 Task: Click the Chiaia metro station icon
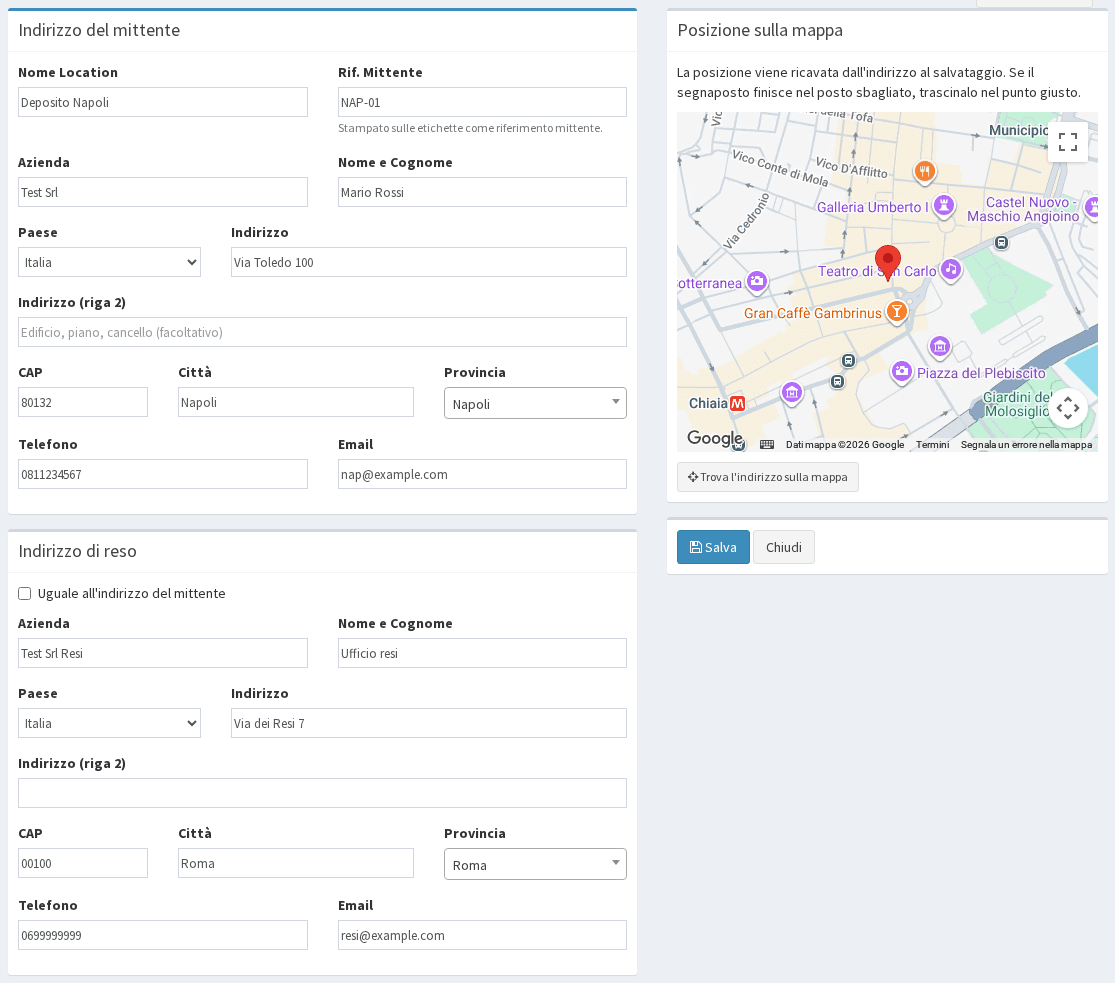[737, 403]
